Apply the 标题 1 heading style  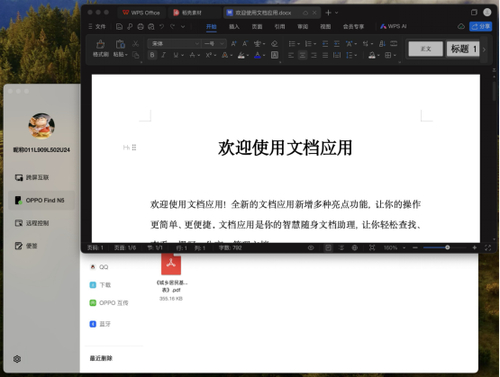(463, 49)
